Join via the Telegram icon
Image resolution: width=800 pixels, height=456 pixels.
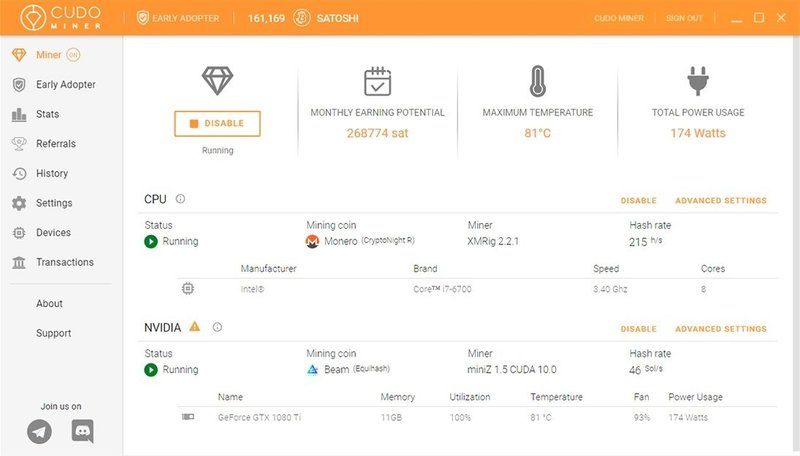[39, 432]
